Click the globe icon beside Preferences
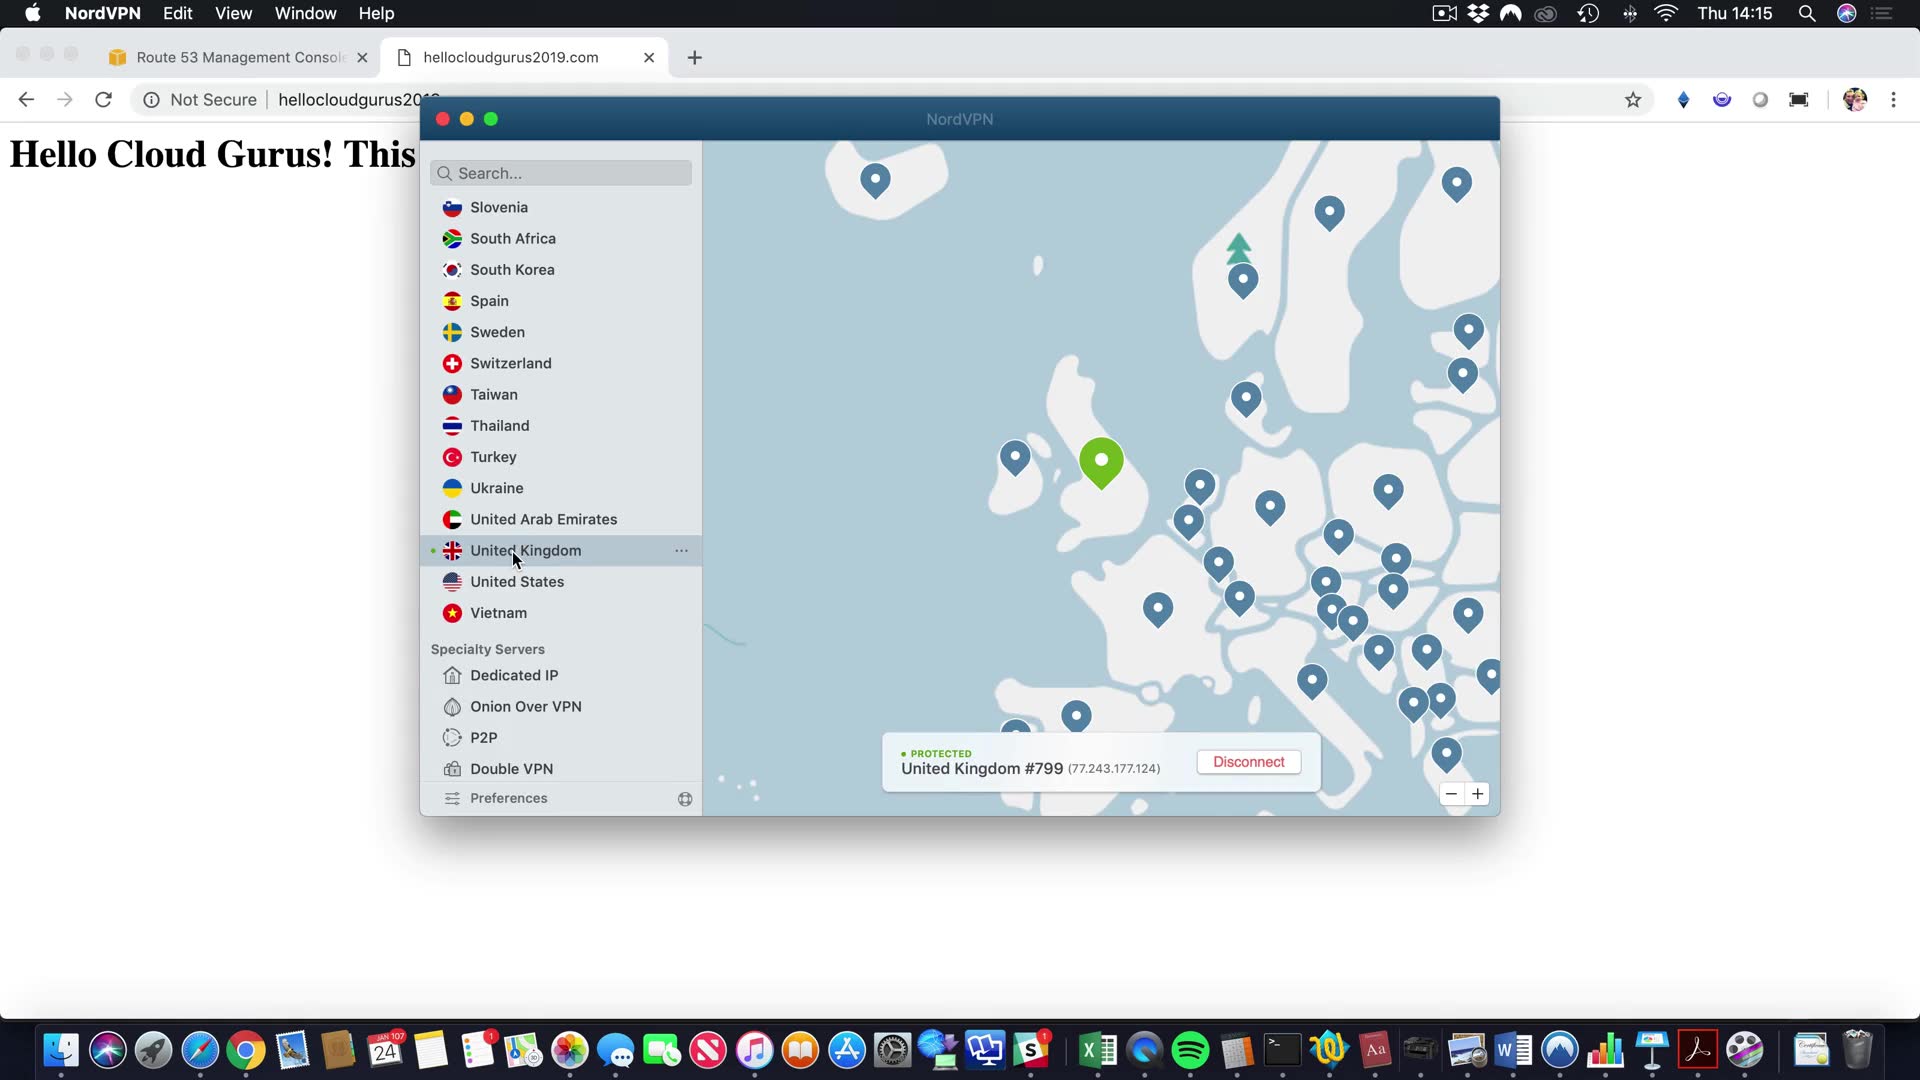The image size is (1920, 1080). [x=685, y=798]
